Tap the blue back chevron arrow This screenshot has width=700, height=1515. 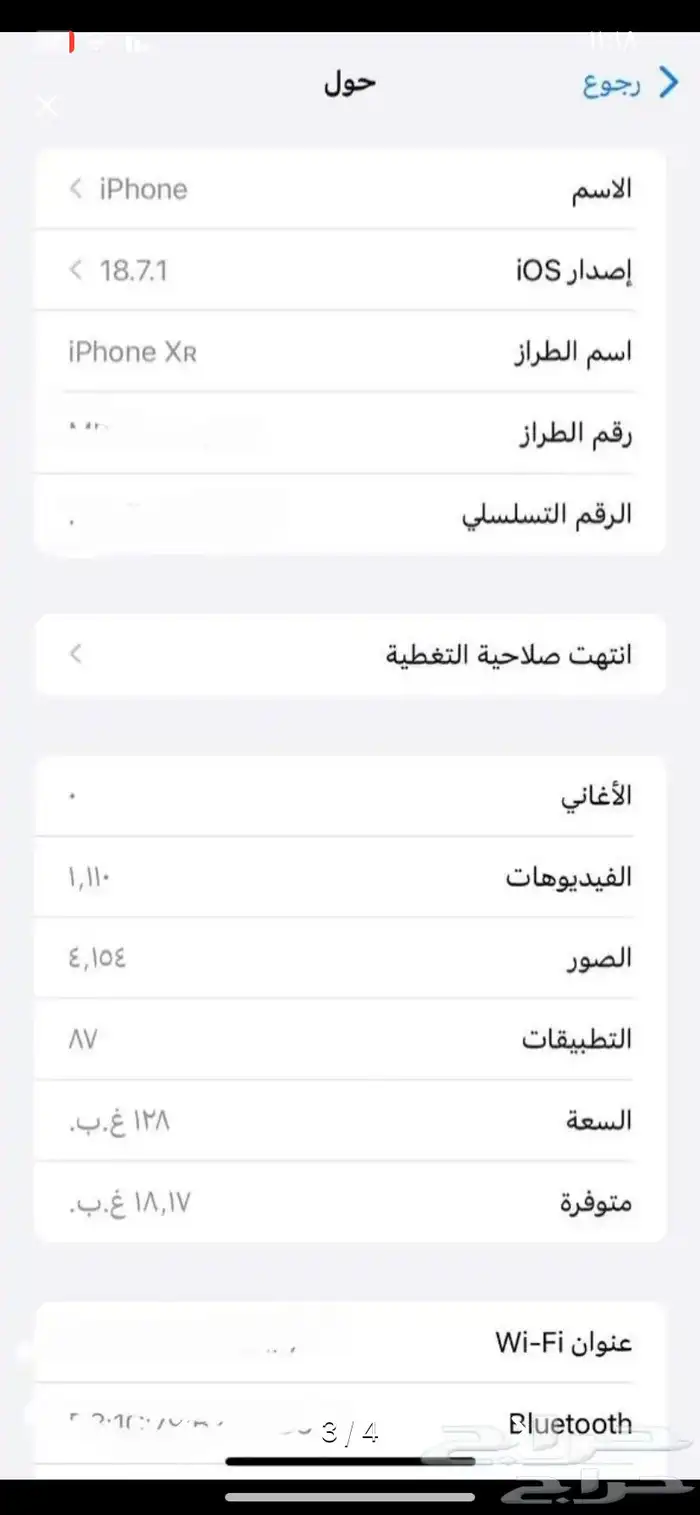pos(667,85)
